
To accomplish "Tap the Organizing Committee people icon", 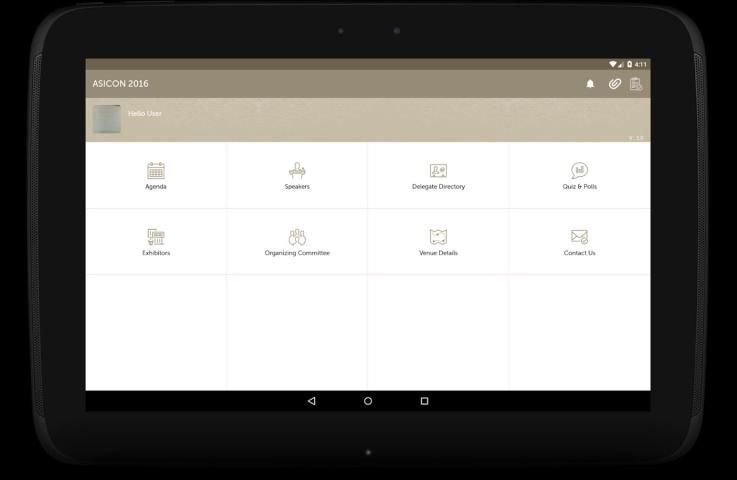I will pyautogui.click(x=297, y=237).
